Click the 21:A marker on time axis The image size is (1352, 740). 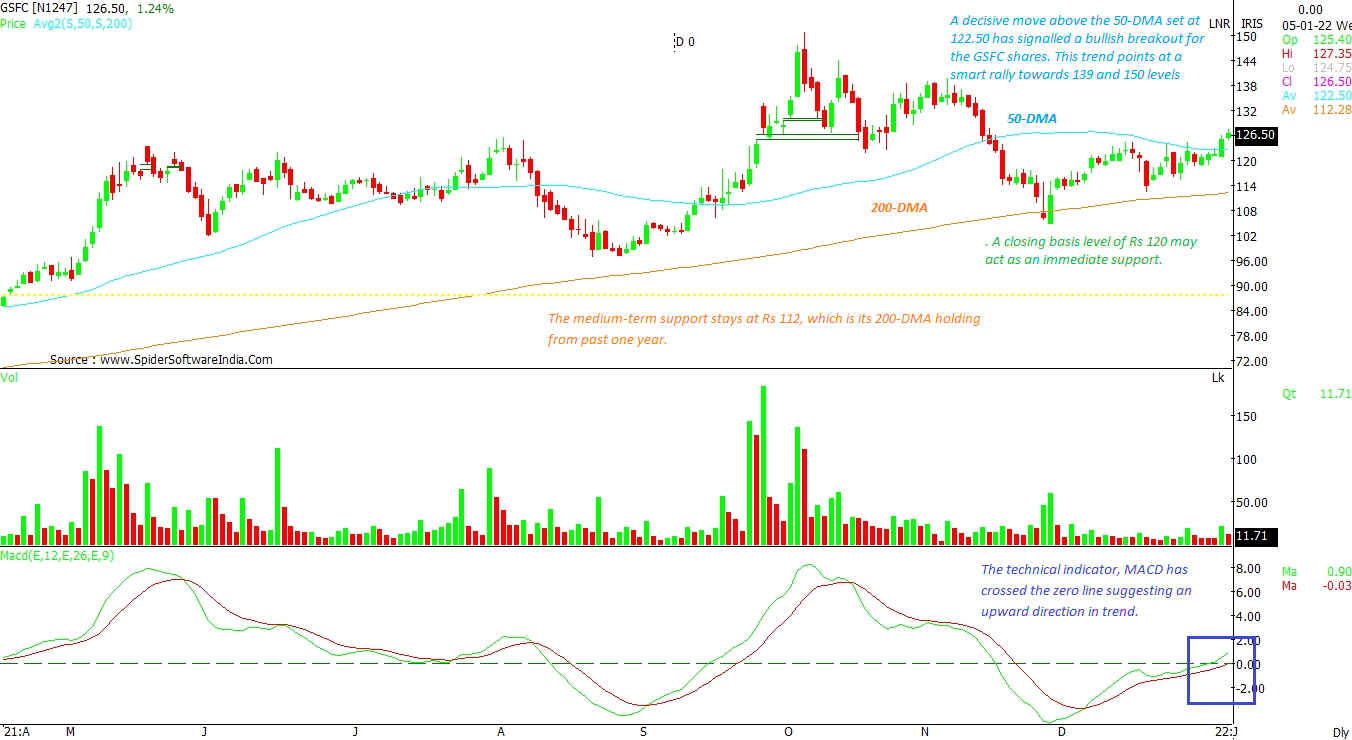pyautogui.click(x=14, y=732)
